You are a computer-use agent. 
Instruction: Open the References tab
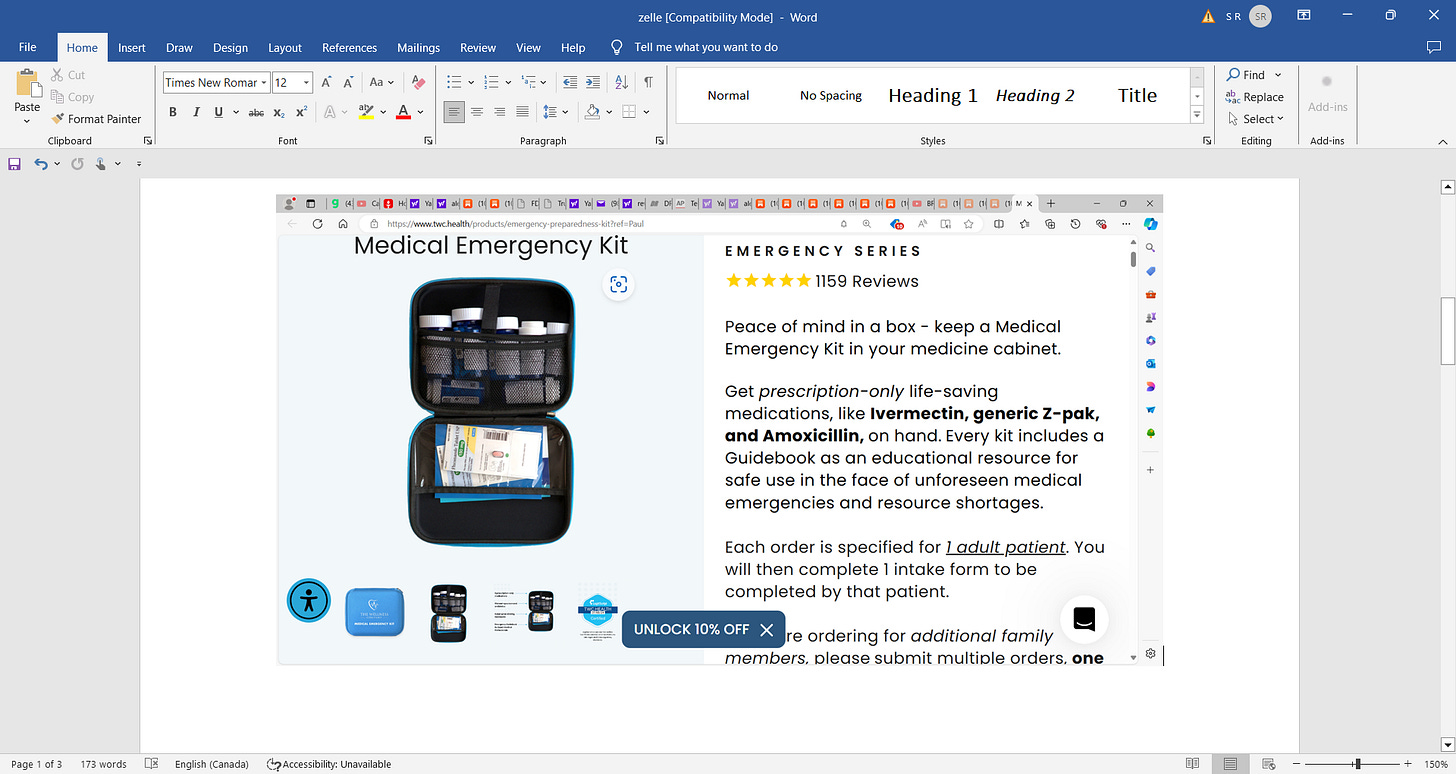click(350, 47)
